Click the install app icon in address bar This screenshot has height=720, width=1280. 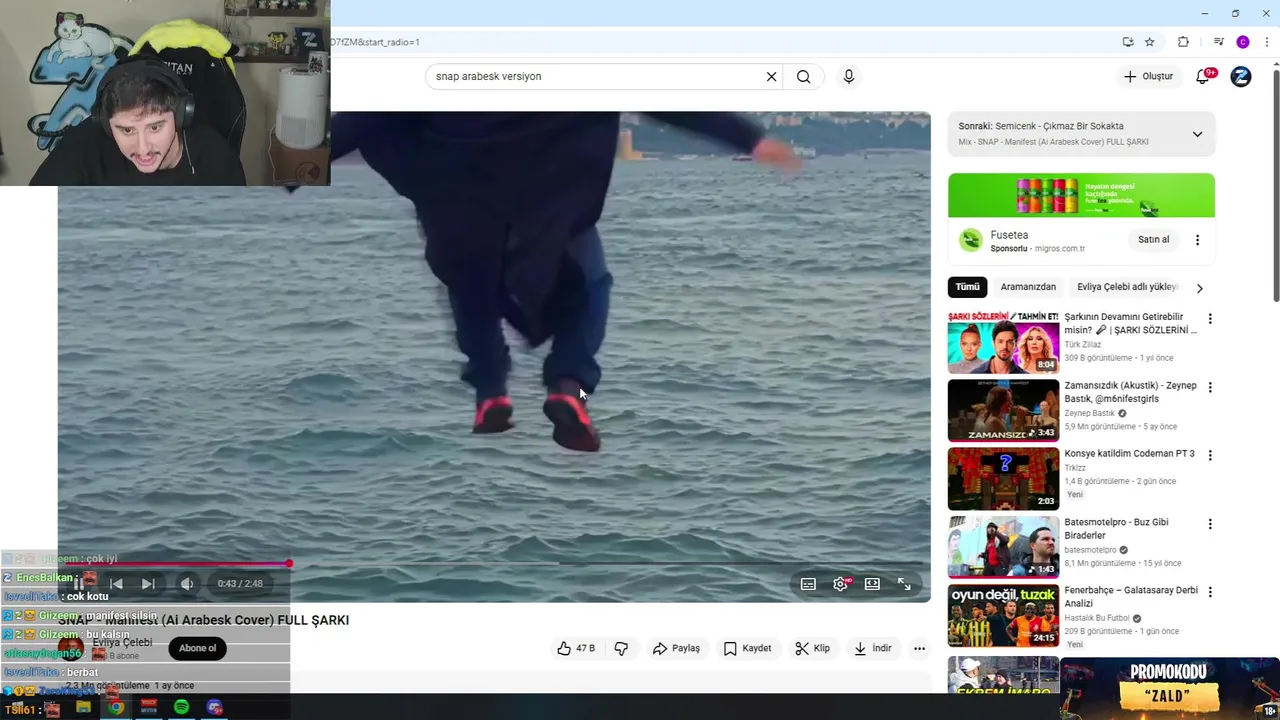click(x=1128, y=42)
